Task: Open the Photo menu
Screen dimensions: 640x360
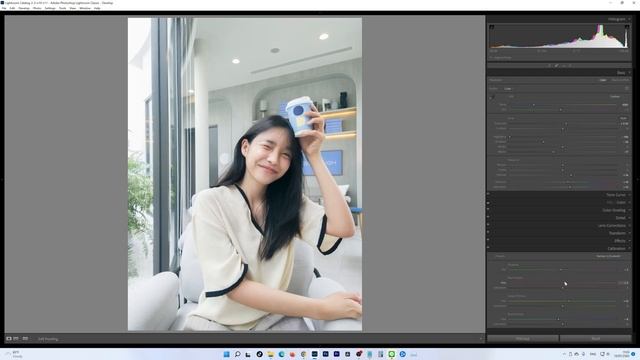Action: [x=37, y=8]
